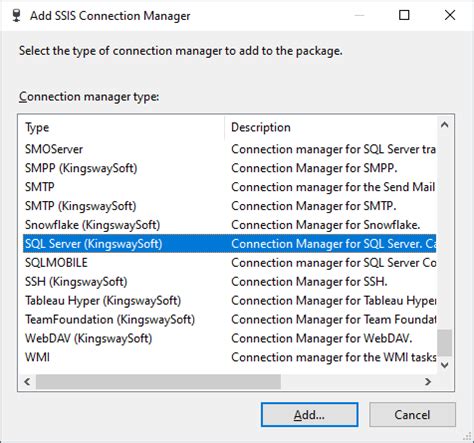The height and width of the screenshot is (443, 474).
Task: Close the Add SSIS Connection Manager dialog
Action: click(450, 15)
